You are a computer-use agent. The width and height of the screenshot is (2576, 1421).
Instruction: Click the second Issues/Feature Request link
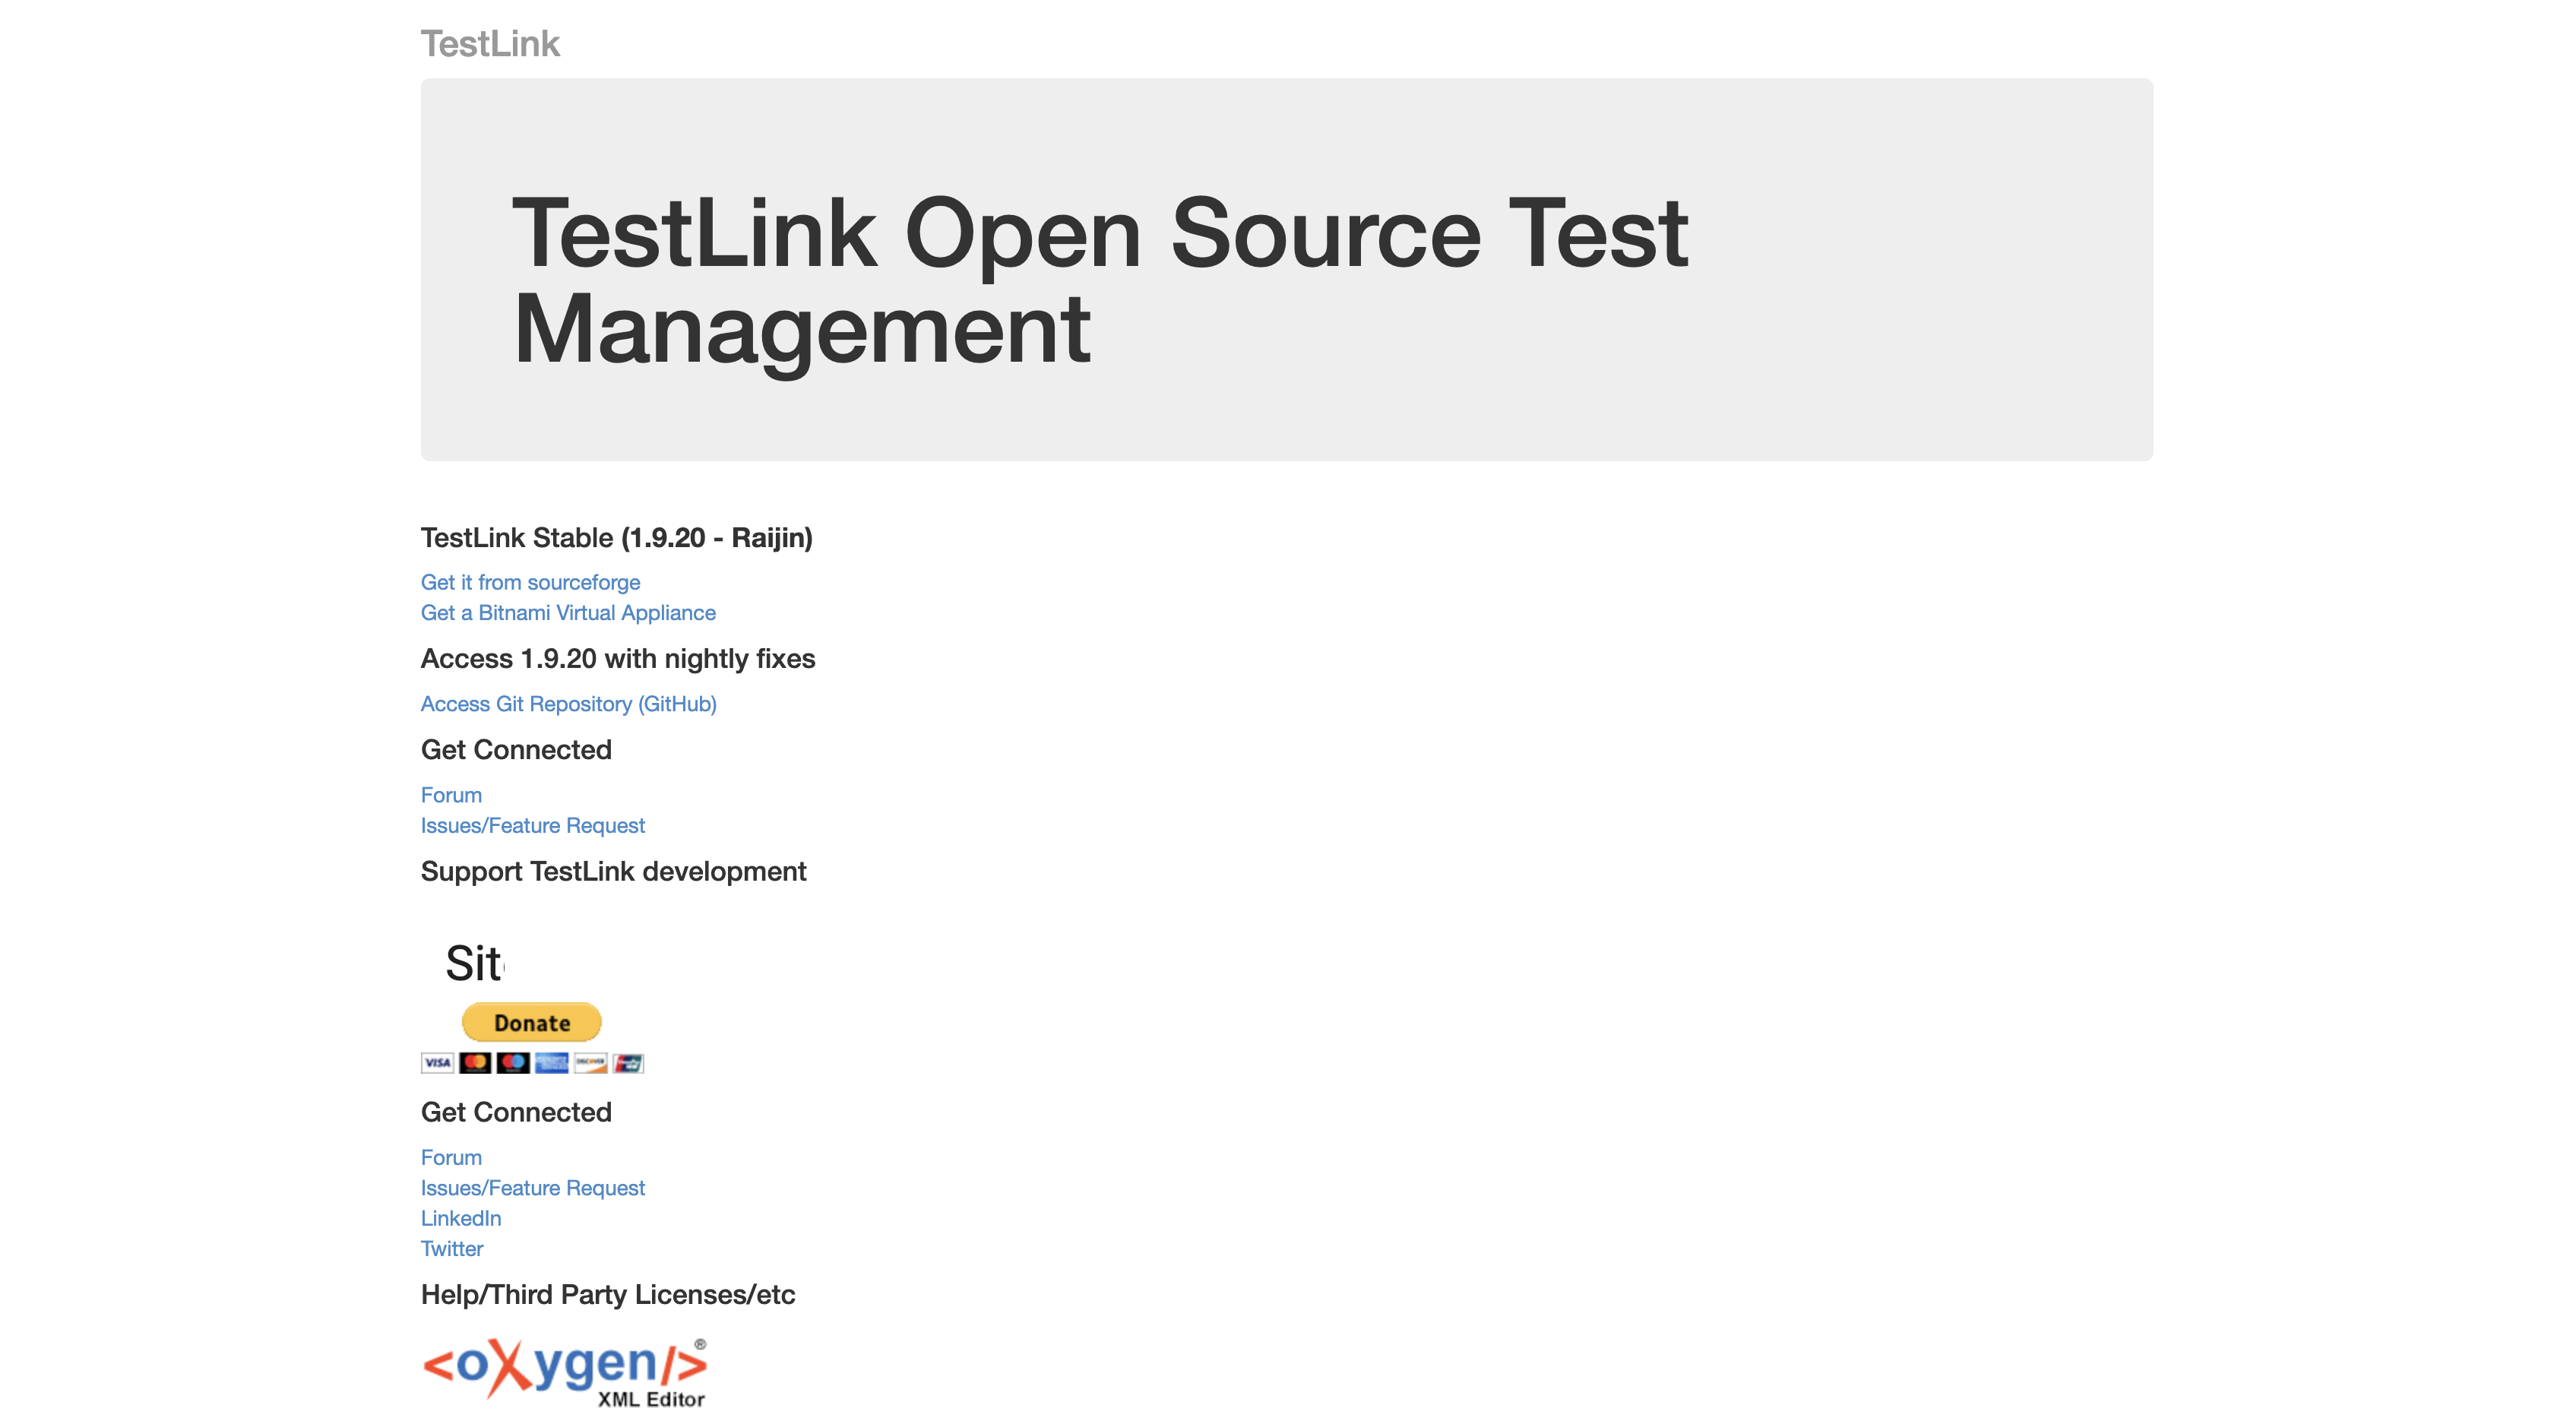532,1187
